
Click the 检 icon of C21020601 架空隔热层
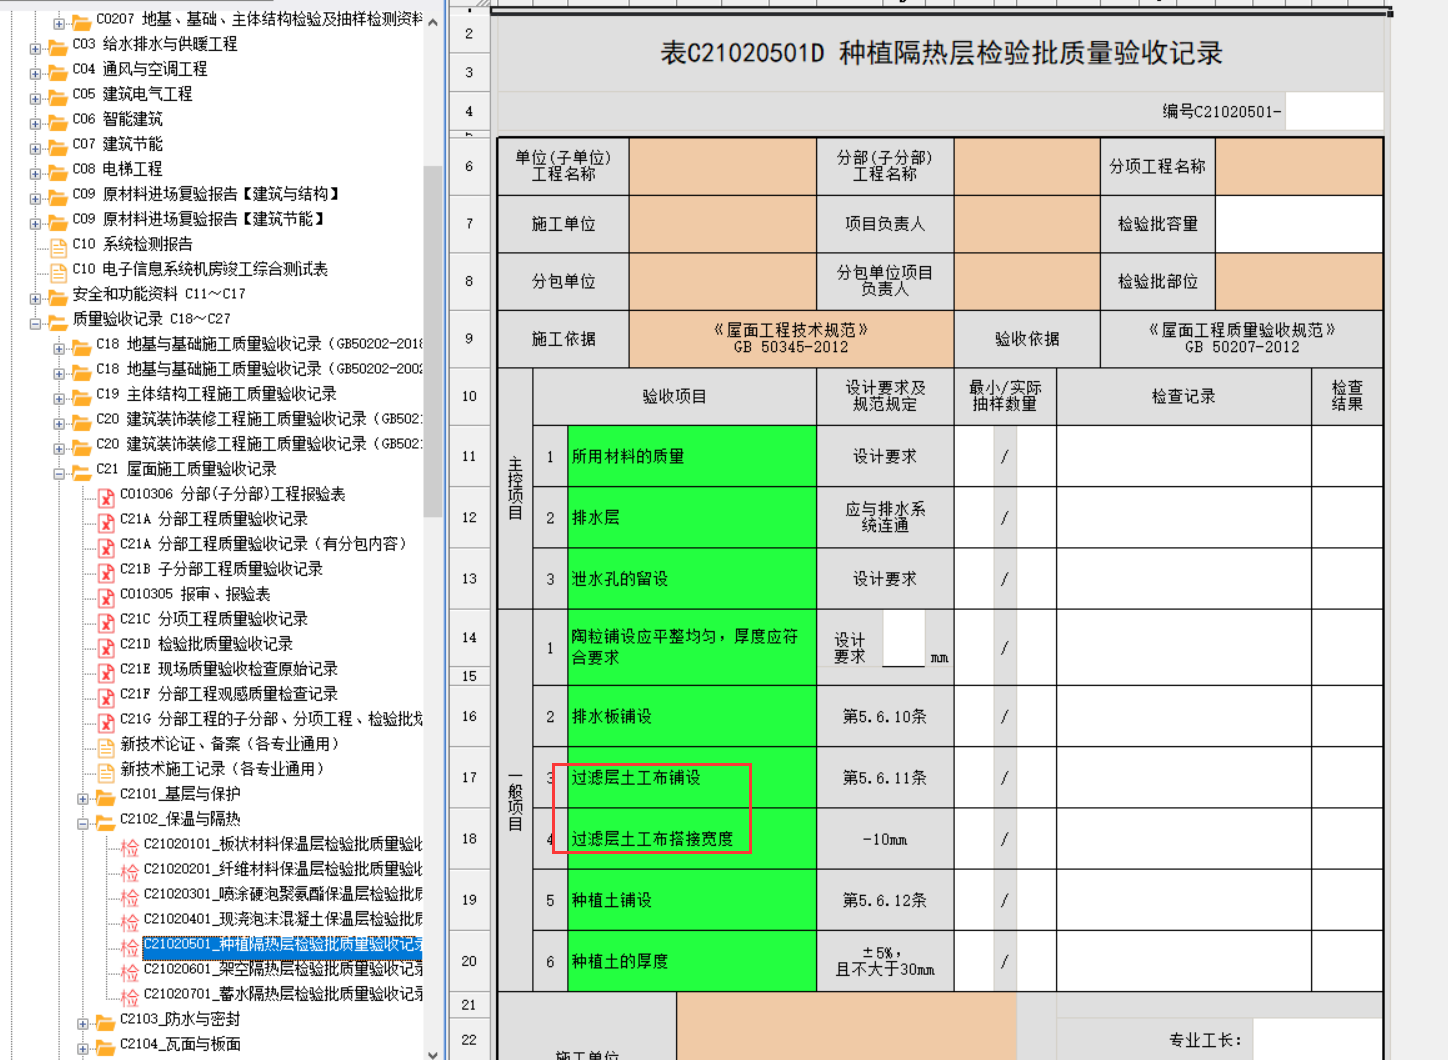[130, 972]
